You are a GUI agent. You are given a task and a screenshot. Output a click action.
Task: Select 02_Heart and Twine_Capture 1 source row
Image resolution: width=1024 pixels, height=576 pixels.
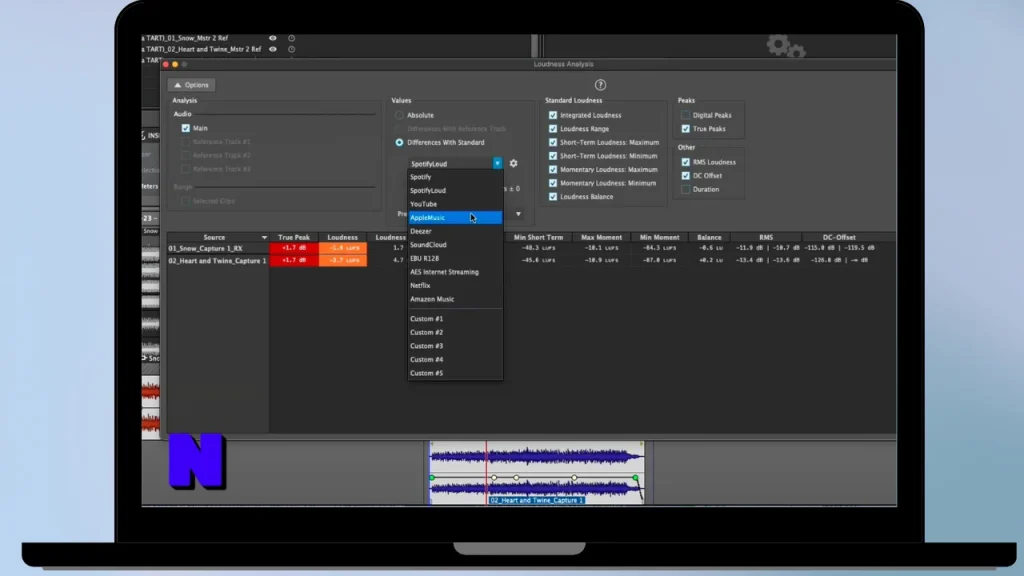coord(217,261)
